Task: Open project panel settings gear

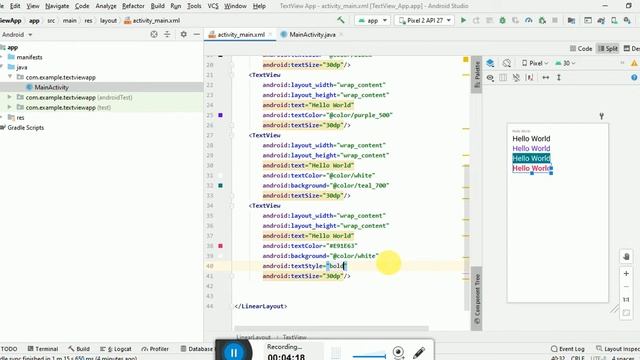Action: (184, 34)
